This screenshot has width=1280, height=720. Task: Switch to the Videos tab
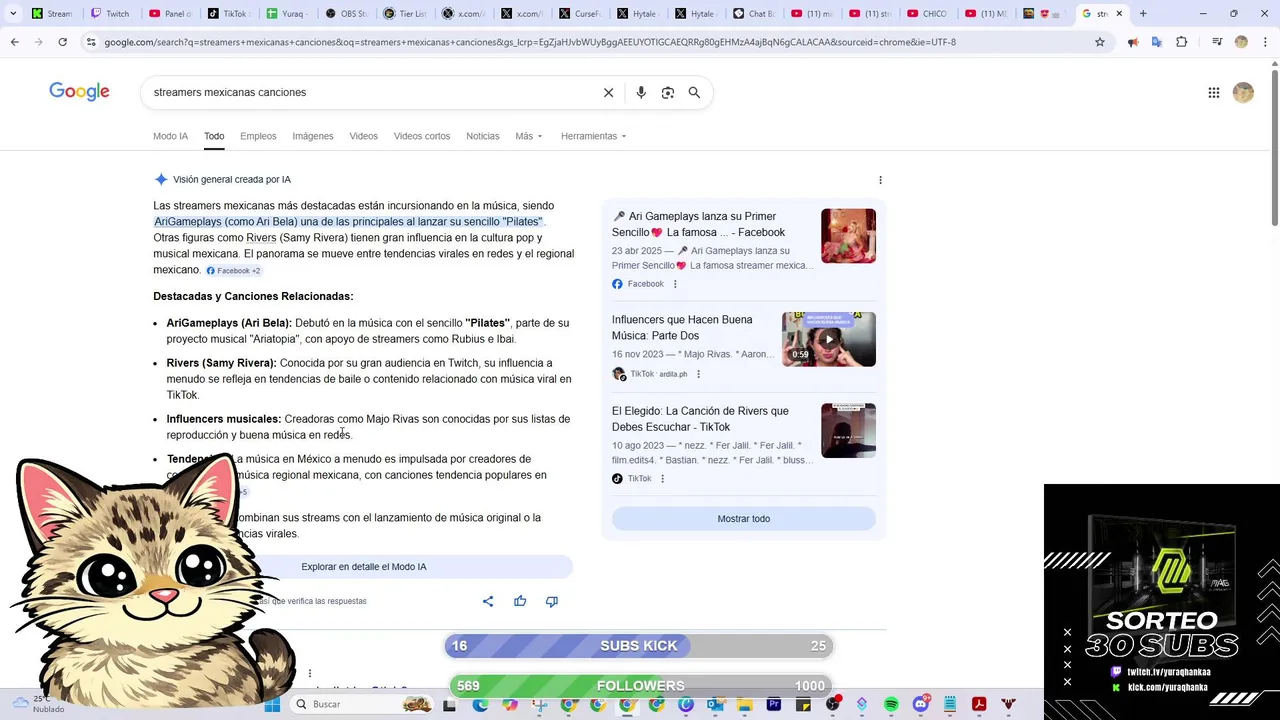(x=363, y=136)
